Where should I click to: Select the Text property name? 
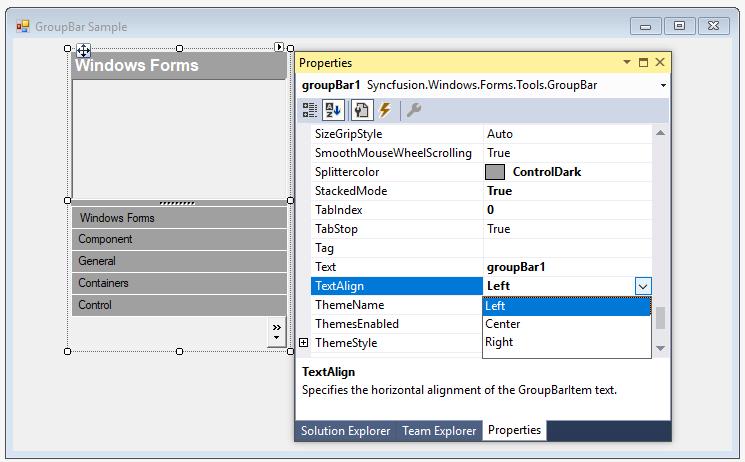click(325, 267)
